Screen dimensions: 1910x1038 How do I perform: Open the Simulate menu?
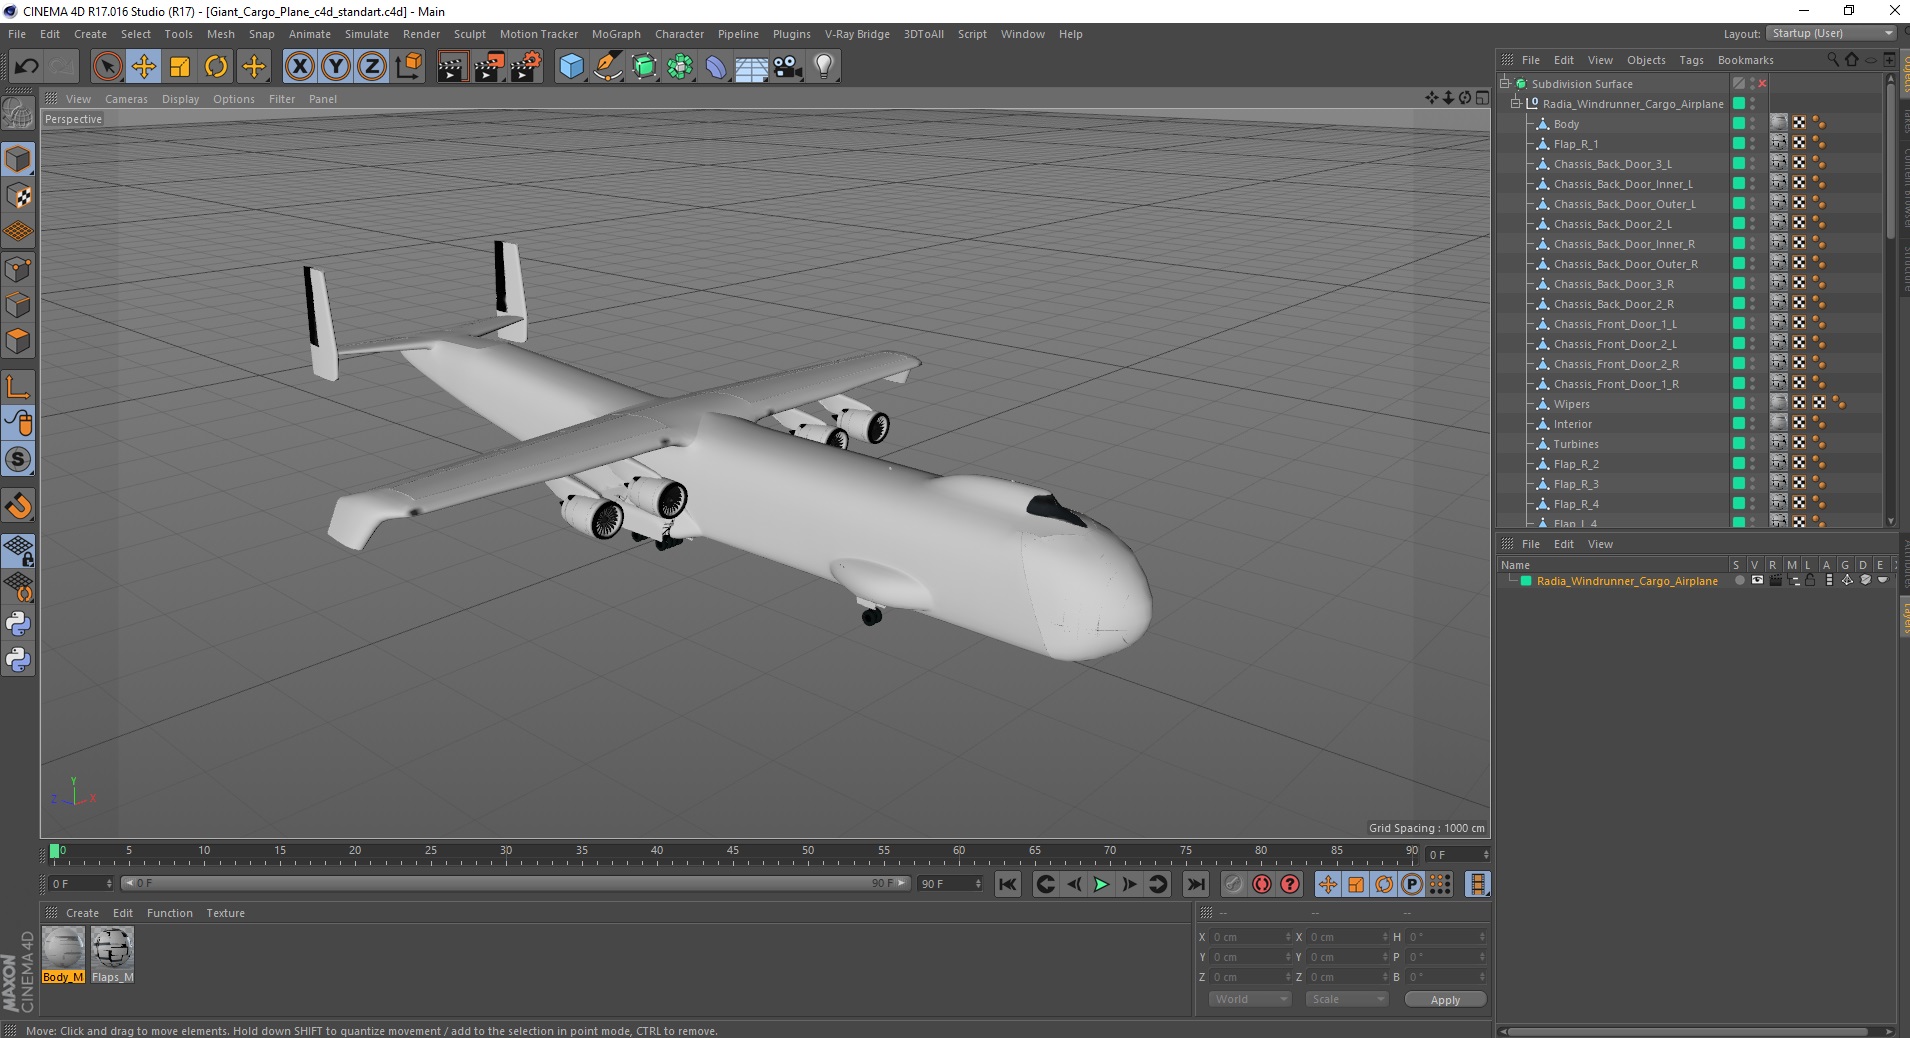click(366, 34)
